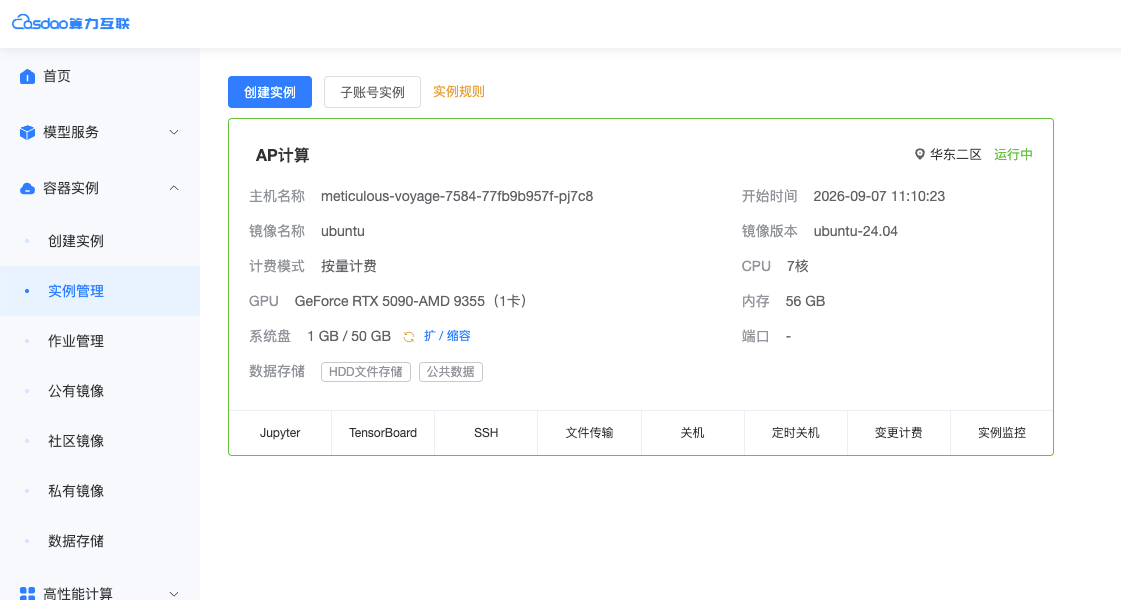Image resolution: width=1121 pixels, height=600 pixels.
Task: Open TensorBoard for the instance
Action: tap(382, 433)
